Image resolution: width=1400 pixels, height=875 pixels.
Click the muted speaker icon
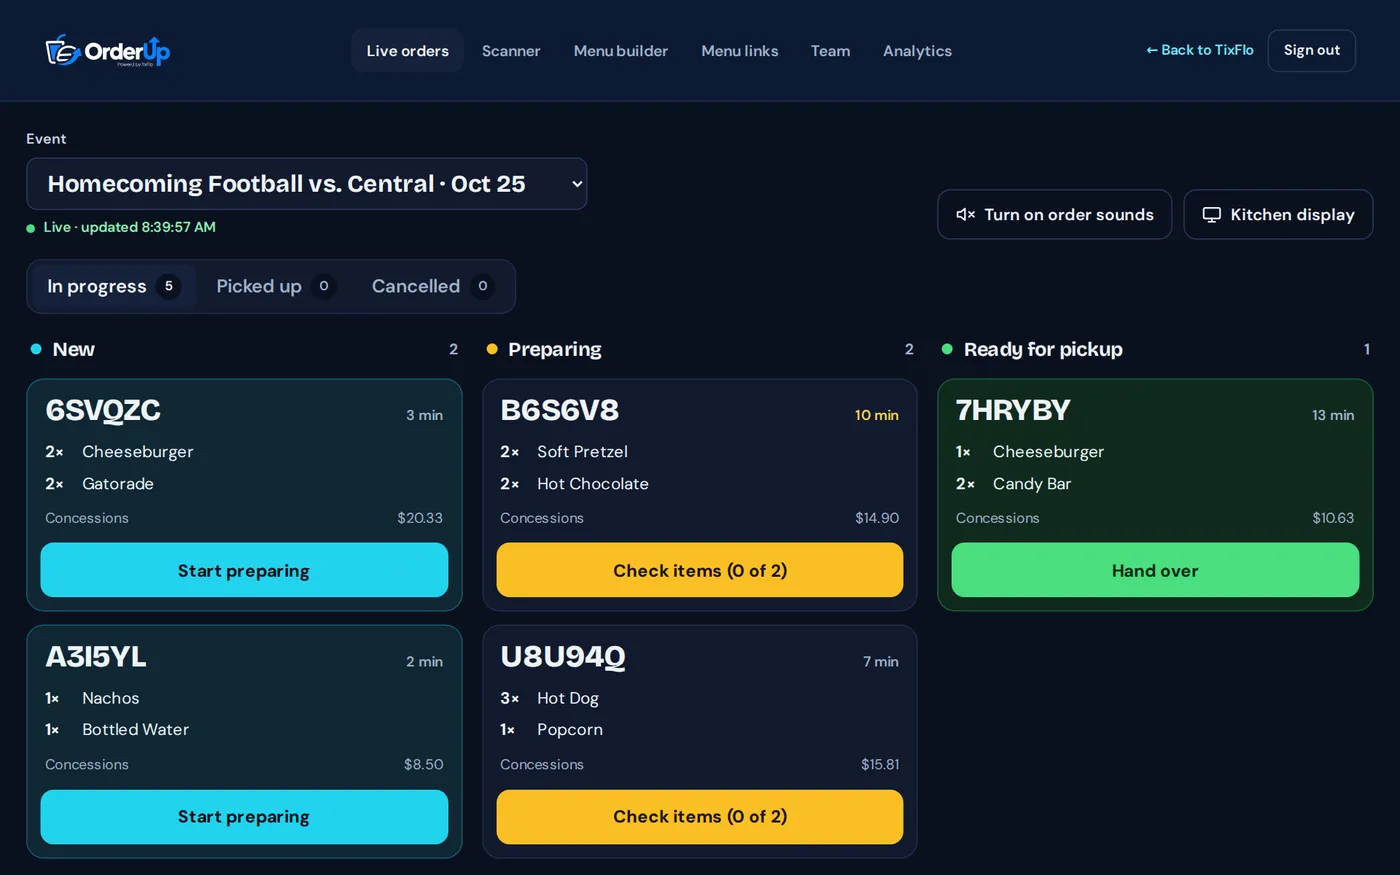965,215
